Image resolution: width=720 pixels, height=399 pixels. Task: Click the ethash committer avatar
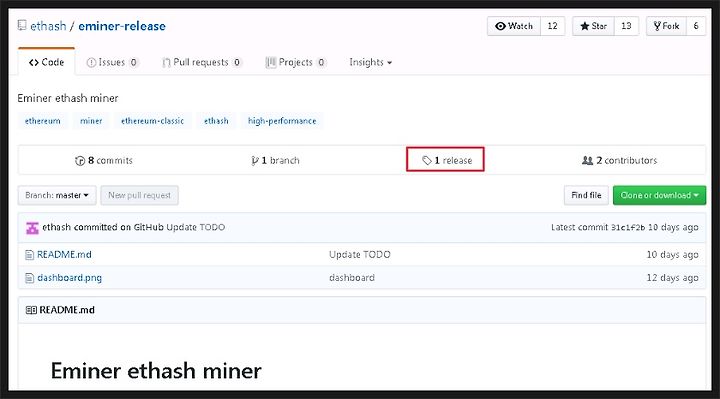(x=32, y=227)
